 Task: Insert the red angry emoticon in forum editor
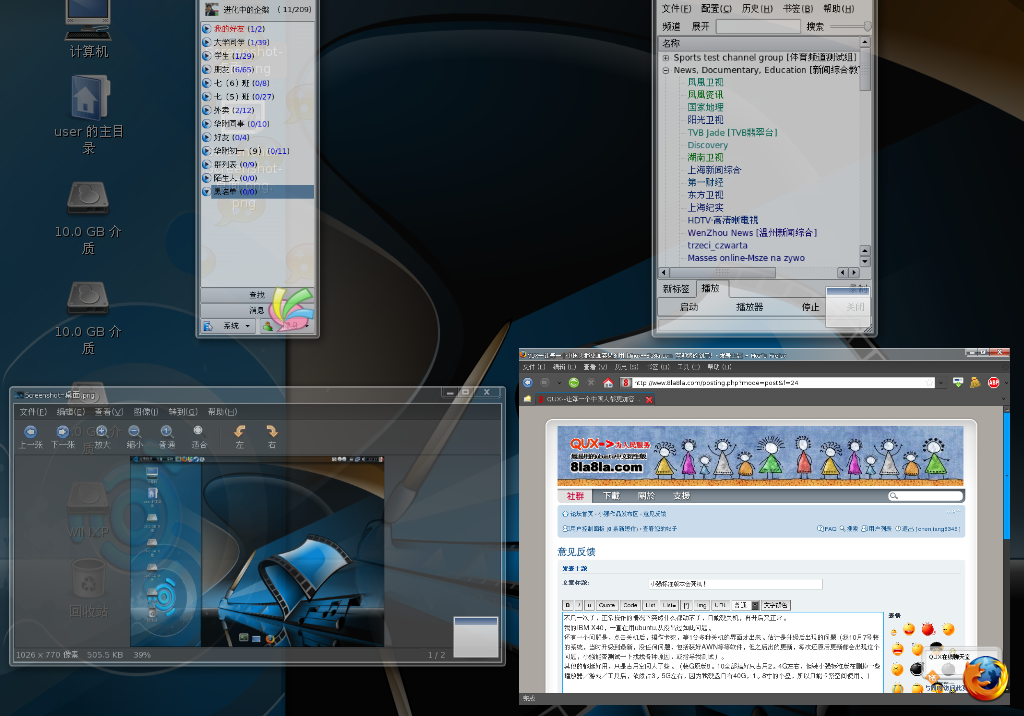coord(928,629)
